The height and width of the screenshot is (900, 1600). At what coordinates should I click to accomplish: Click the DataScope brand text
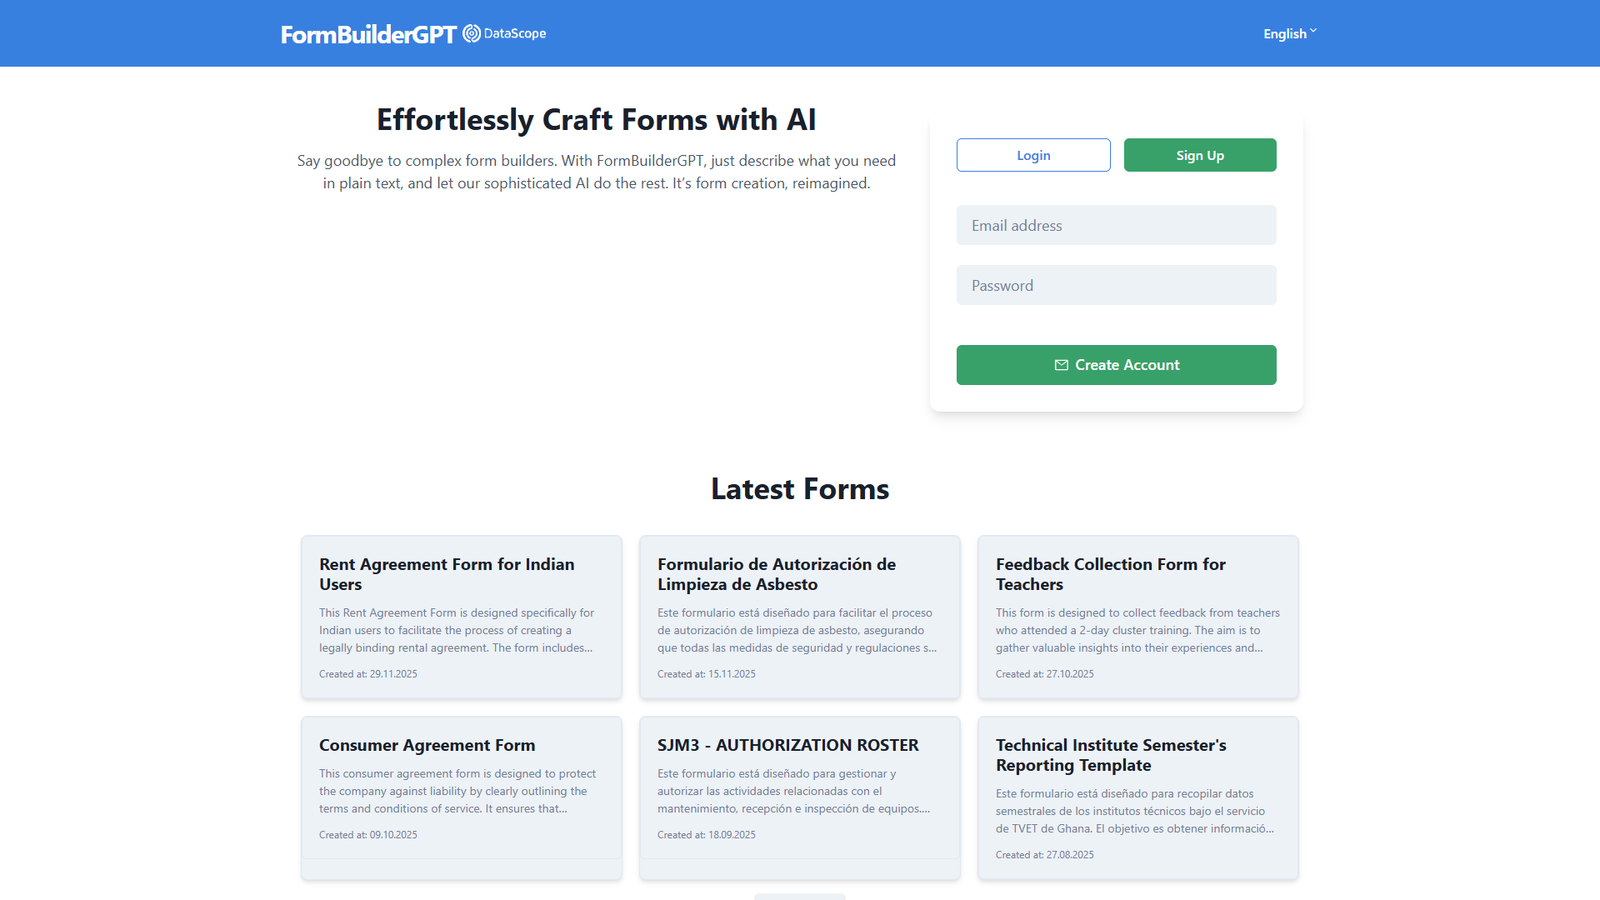point(515,34)
